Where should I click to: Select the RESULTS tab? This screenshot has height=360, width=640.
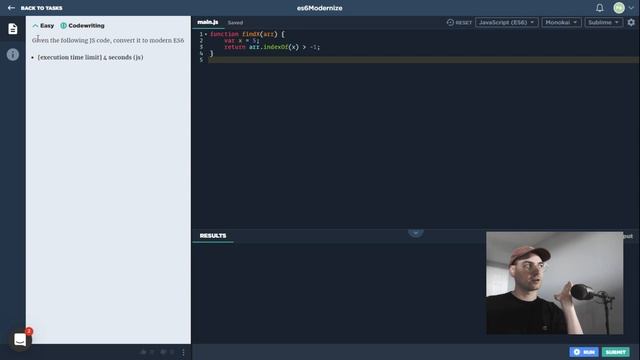pos(213,236)
